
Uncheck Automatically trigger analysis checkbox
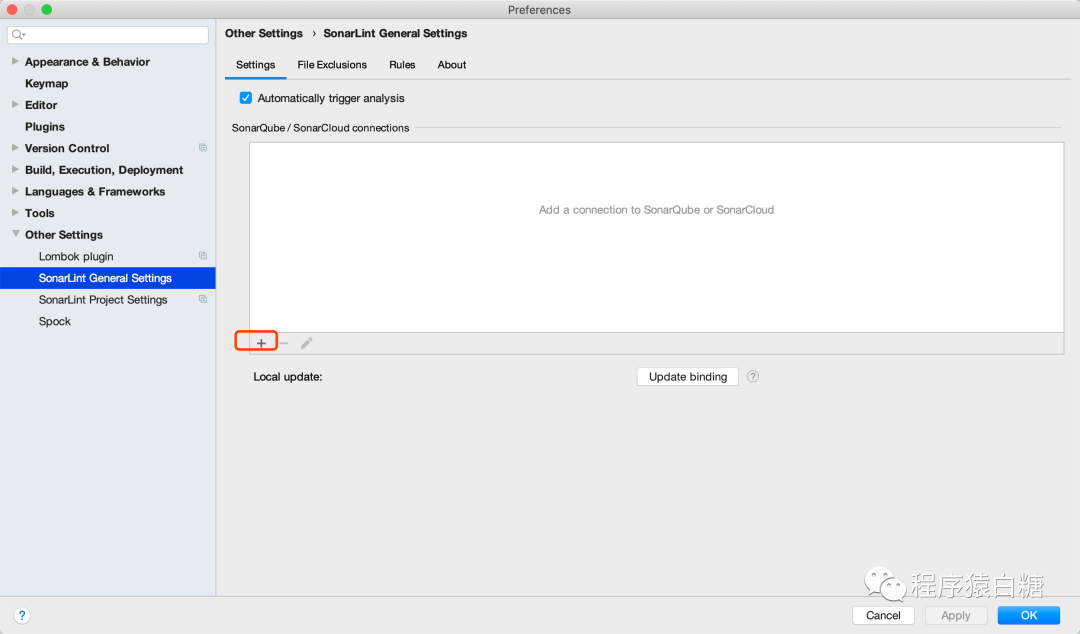click(246, 98)
